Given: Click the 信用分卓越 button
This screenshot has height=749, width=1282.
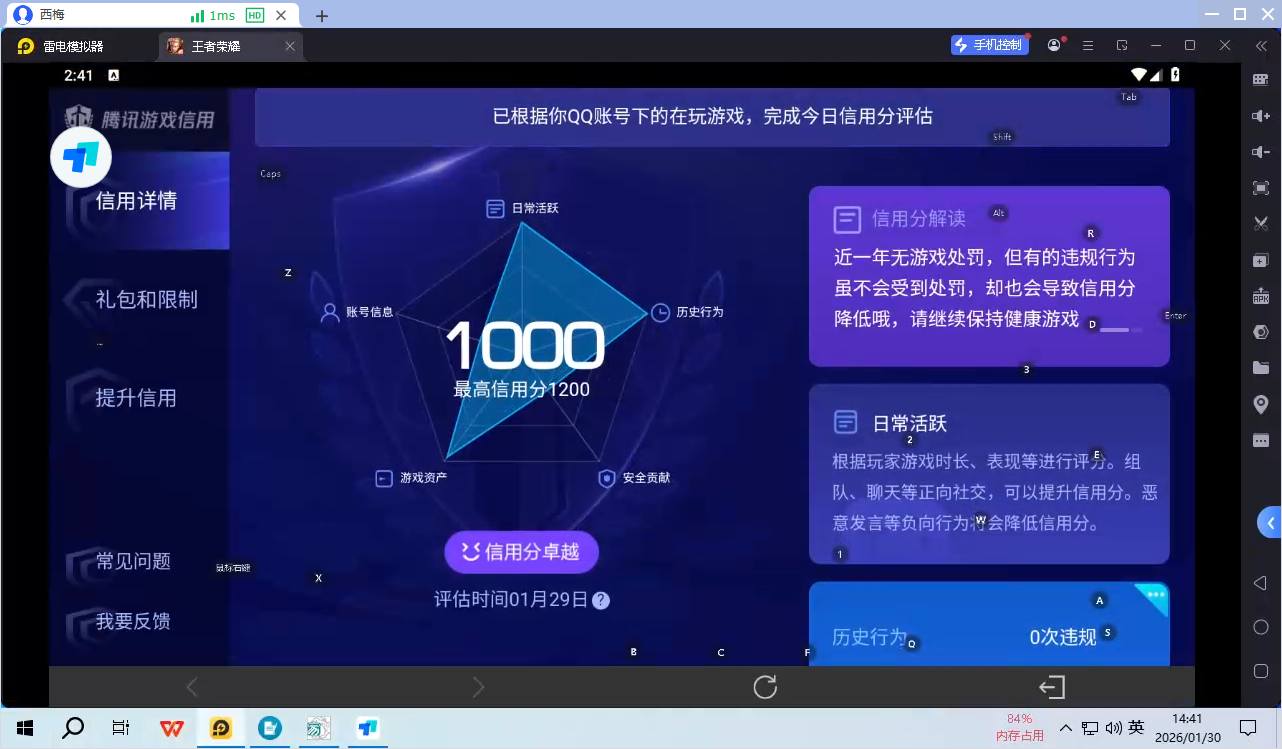Looking at the screenshot, I should pos(521,551).
